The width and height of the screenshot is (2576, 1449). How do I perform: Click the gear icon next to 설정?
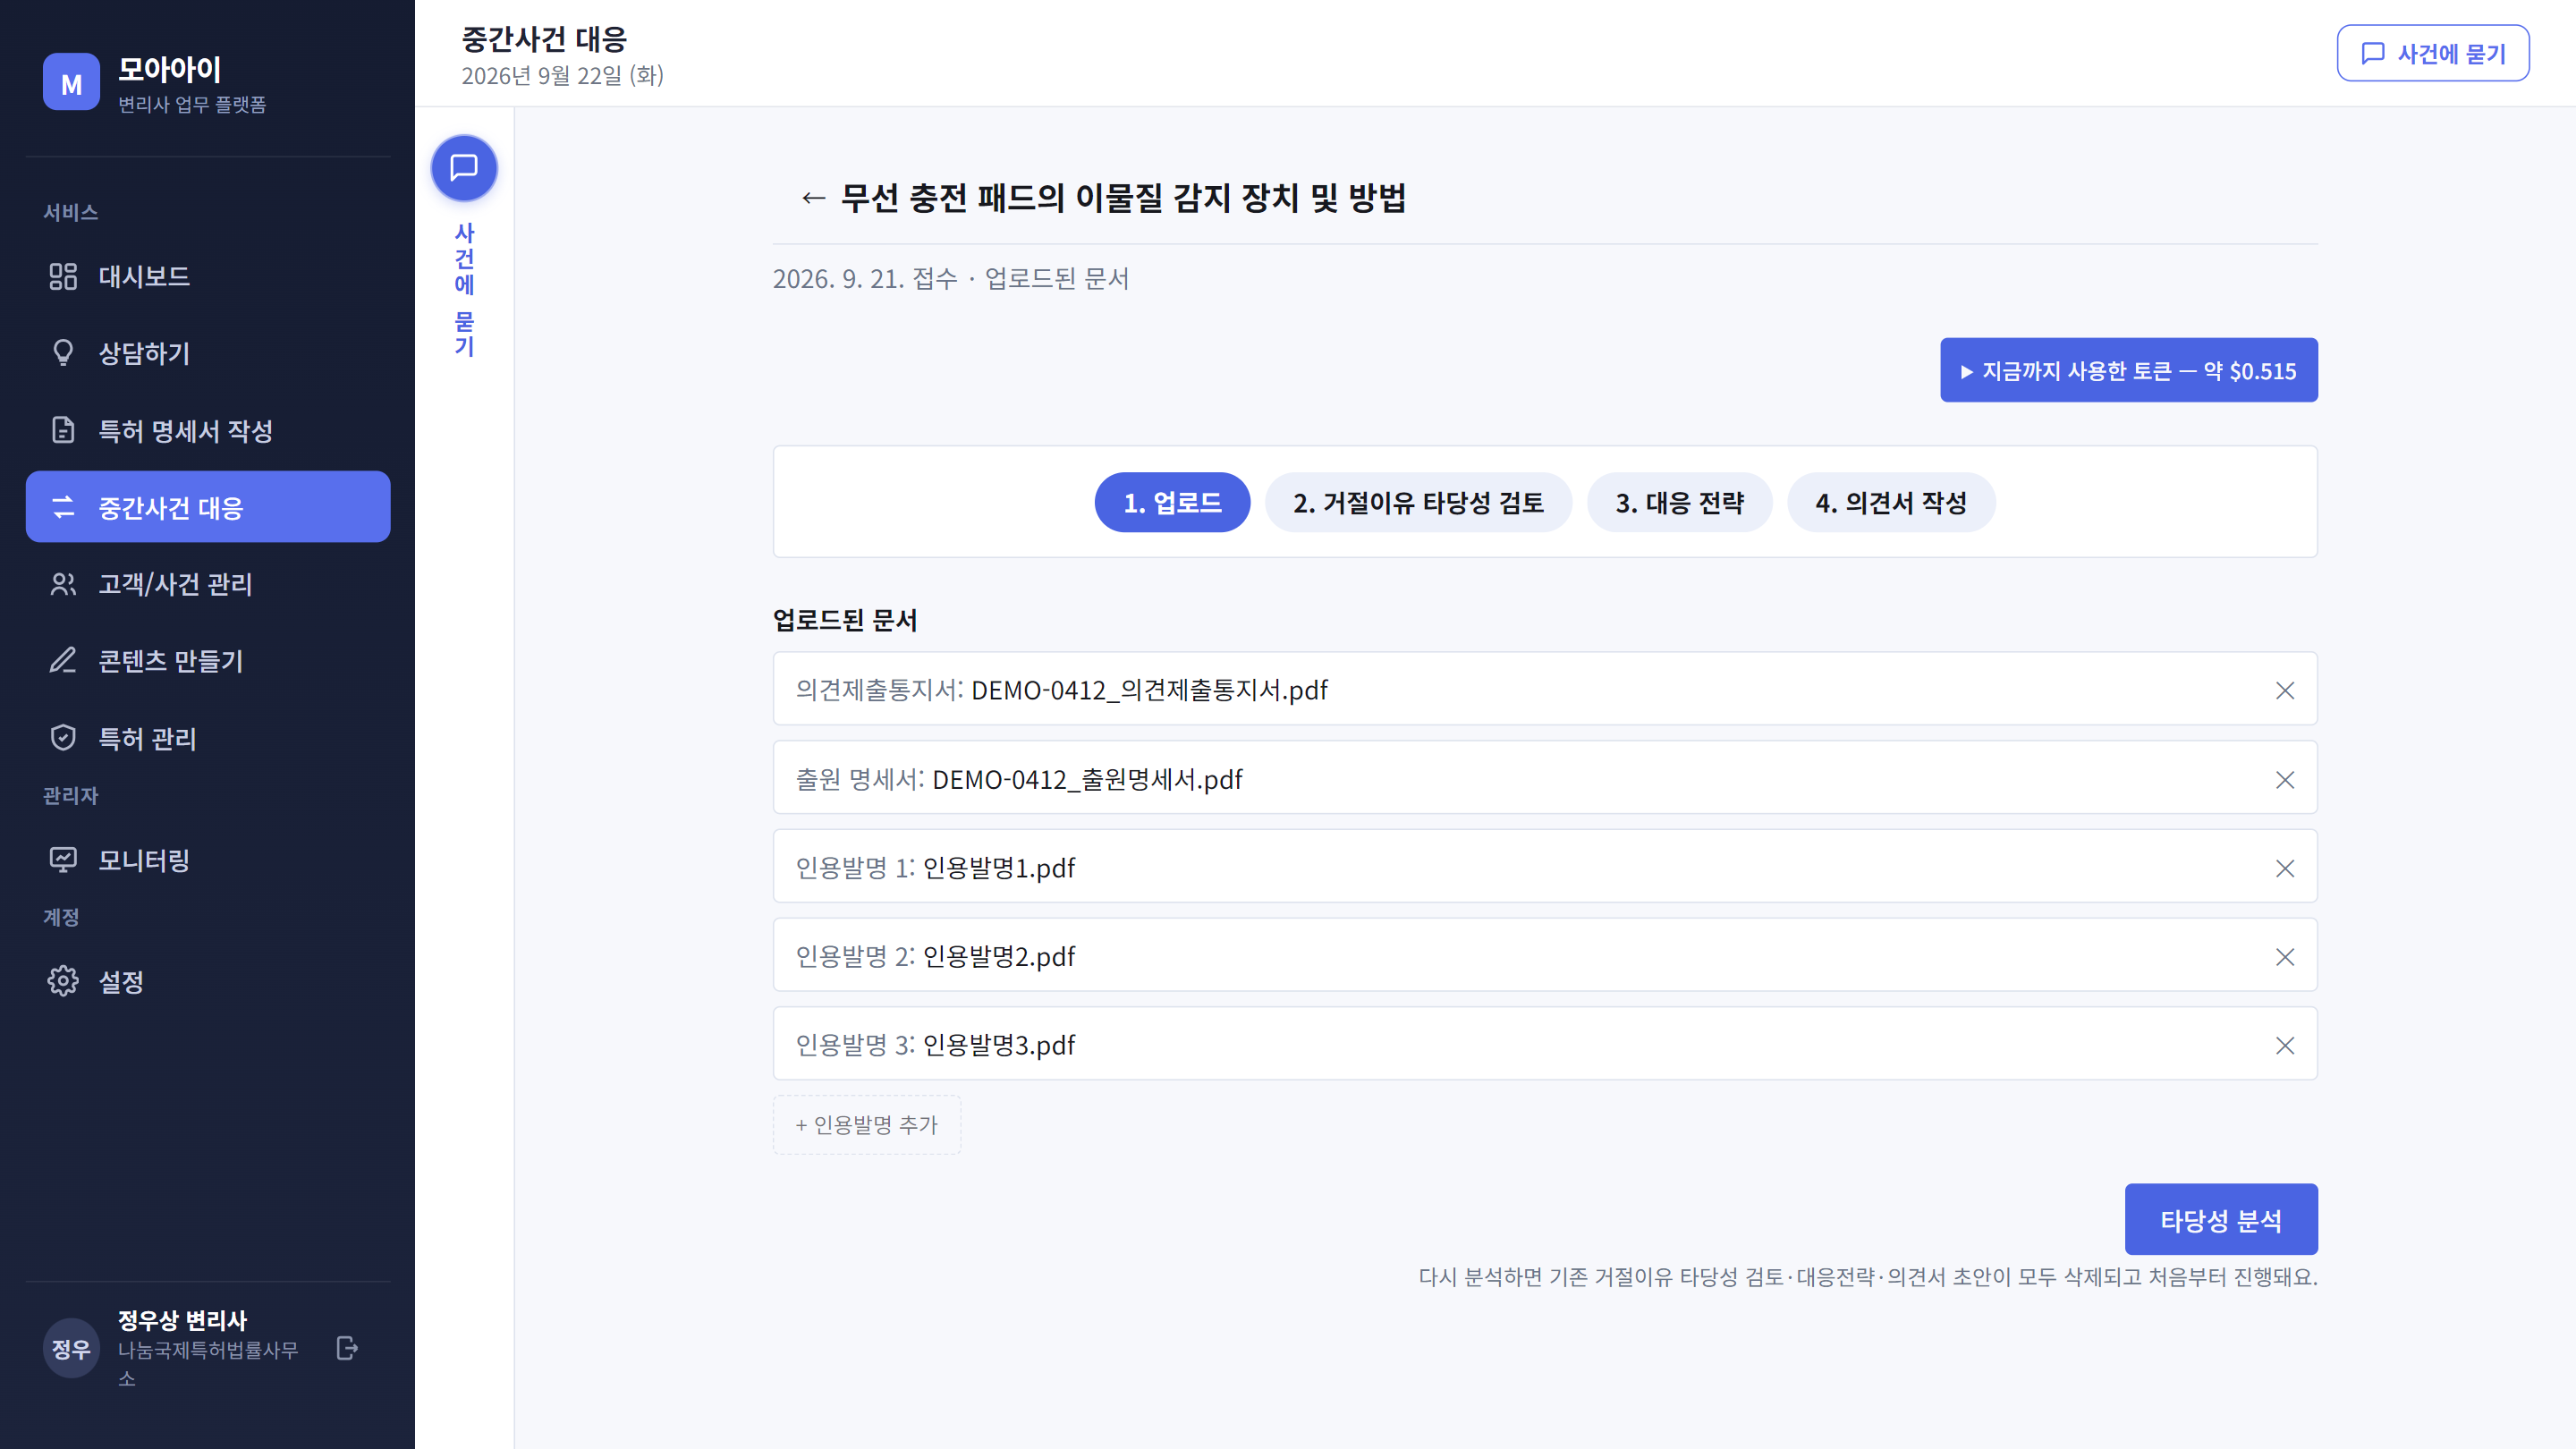[63, 981]
